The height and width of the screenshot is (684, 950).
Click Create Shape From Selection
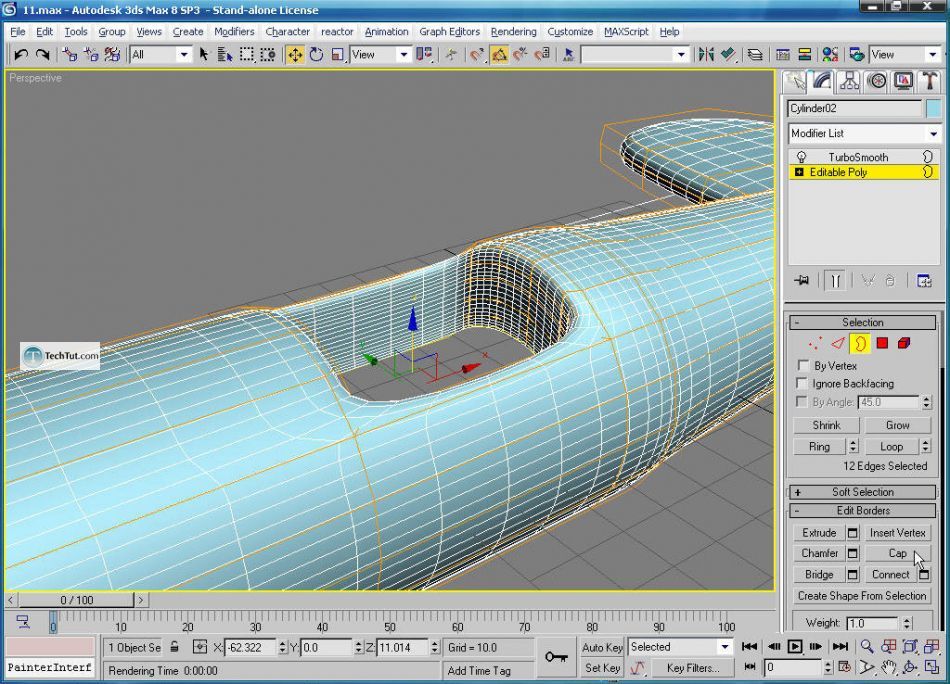click(862, 596)
